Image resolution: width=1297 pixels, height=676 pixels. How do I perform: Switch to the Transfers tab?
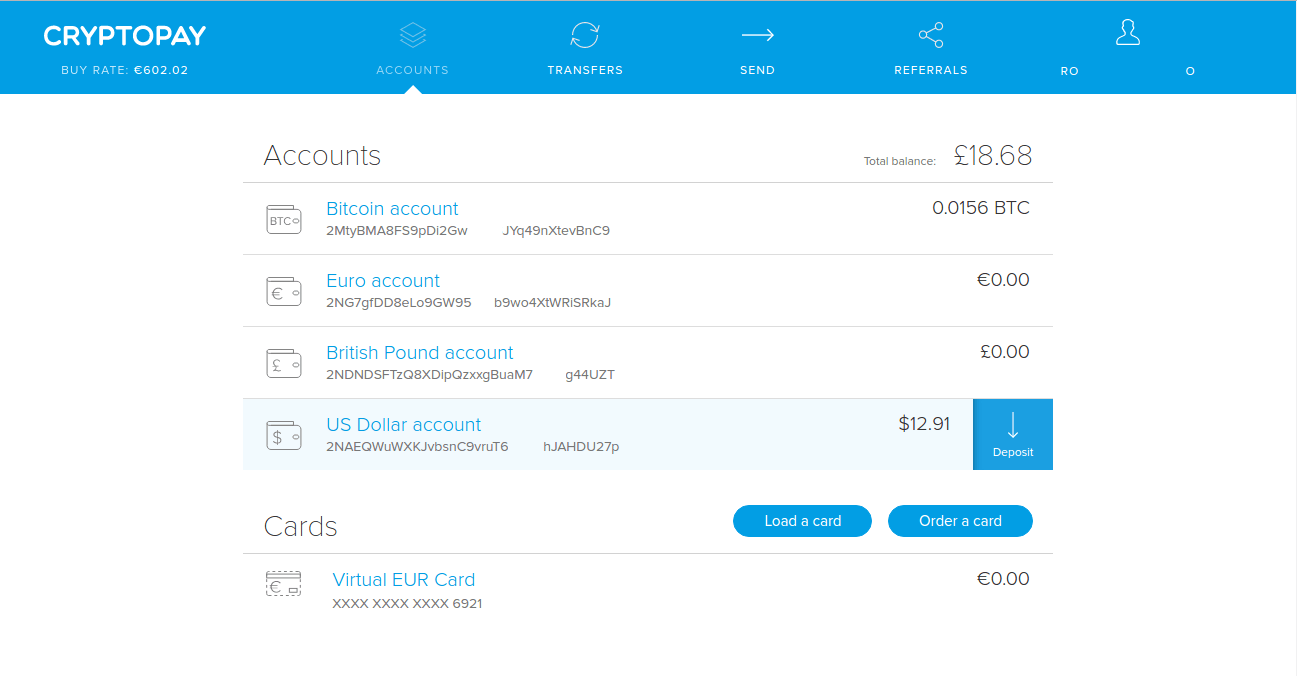pyautogui.click(x=585, y=70)
